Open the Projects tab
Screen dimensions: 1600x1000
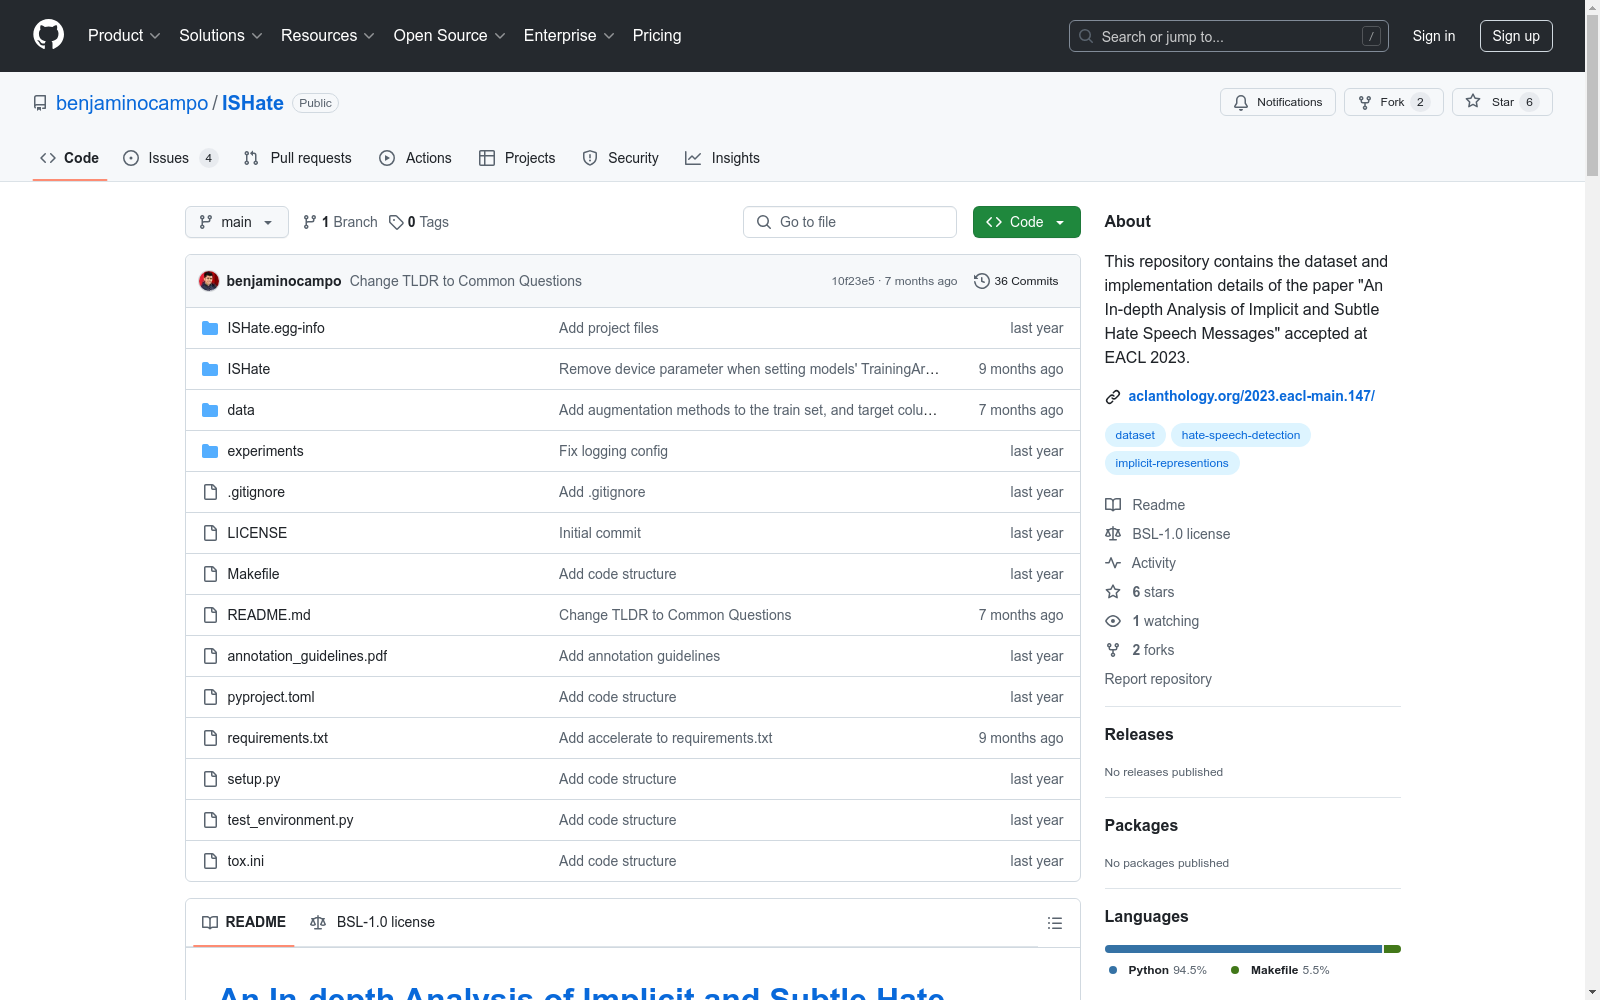[x=517, y=158]
